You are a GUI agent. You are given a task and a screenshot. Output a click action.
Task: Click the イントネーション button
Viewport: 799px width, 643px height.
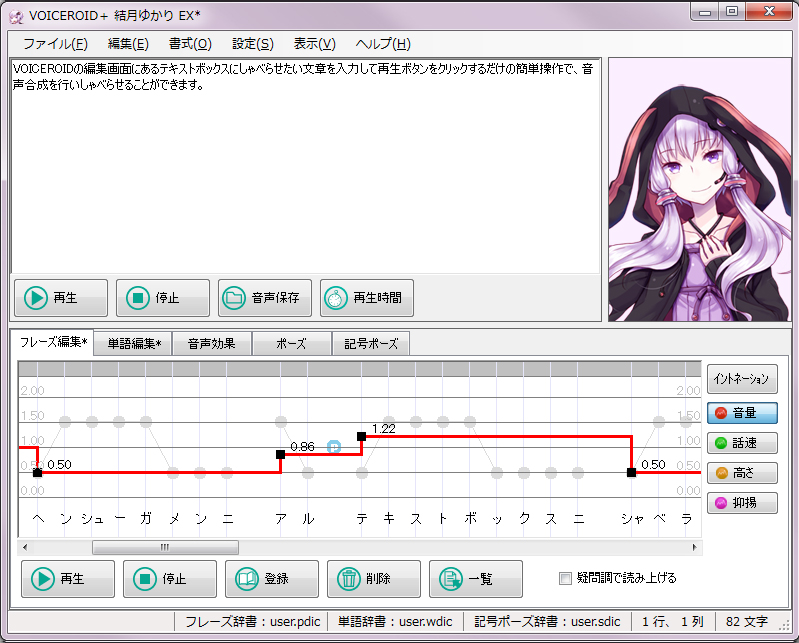pos(742,379)
